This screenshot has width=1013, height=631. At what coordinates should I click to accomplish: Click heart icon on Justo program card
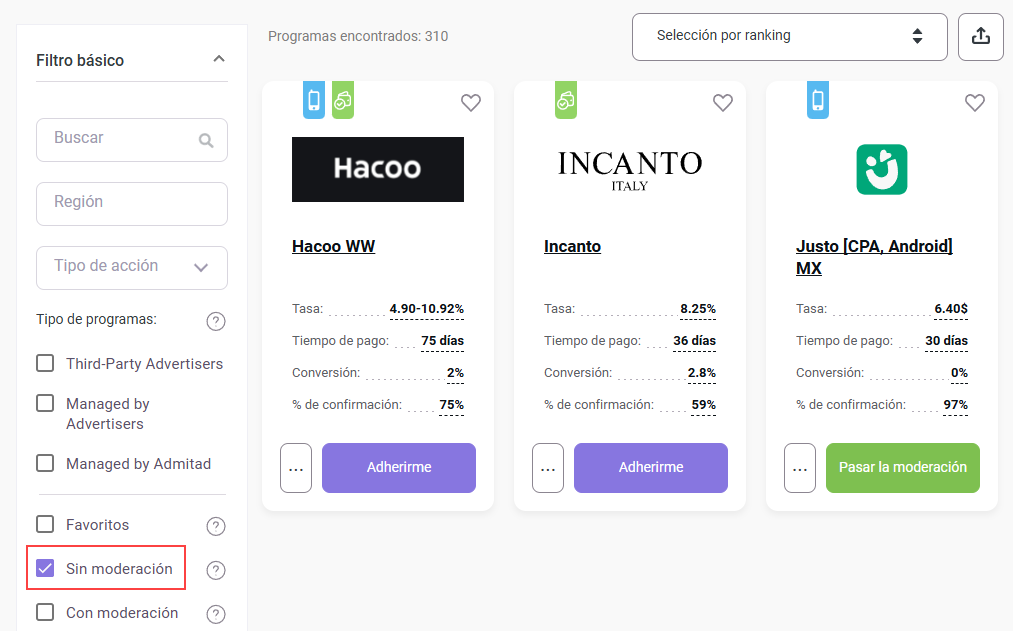coord(975,103)
